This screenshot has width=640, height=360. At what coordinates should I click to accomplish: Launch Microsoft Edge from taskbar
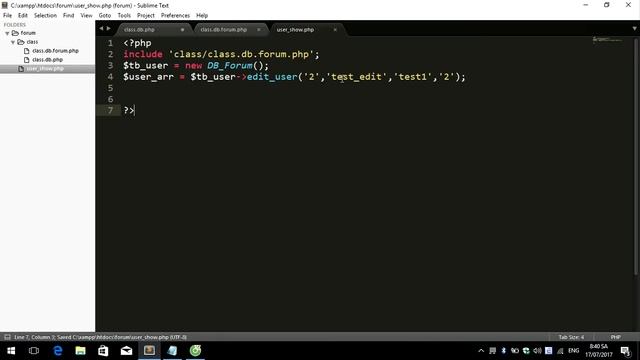(58, 351)
